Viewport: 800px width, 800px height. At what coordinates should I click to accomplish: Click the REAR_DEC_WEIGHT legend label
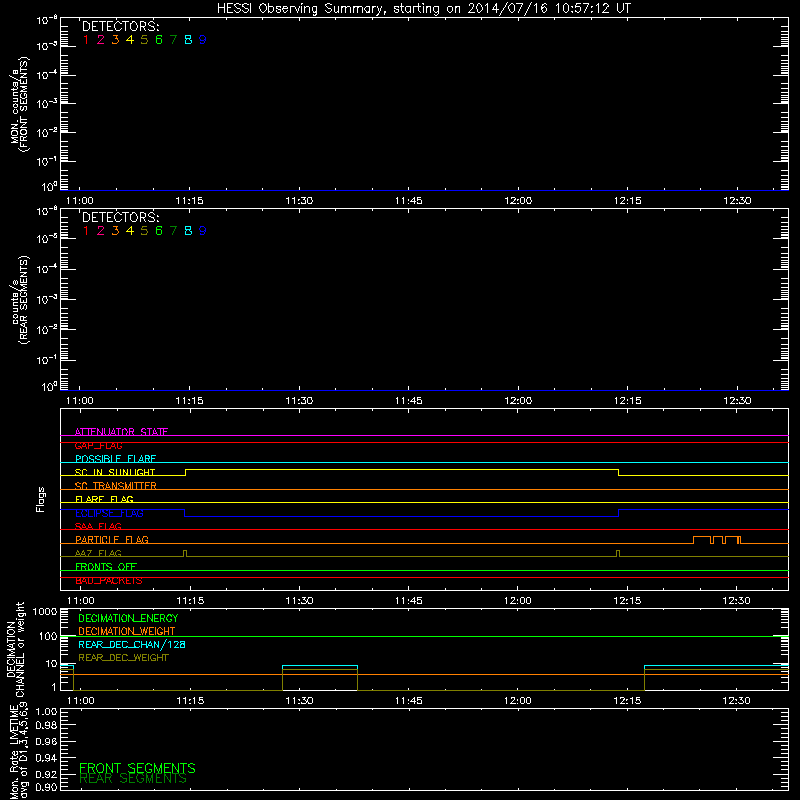[123, 658]
